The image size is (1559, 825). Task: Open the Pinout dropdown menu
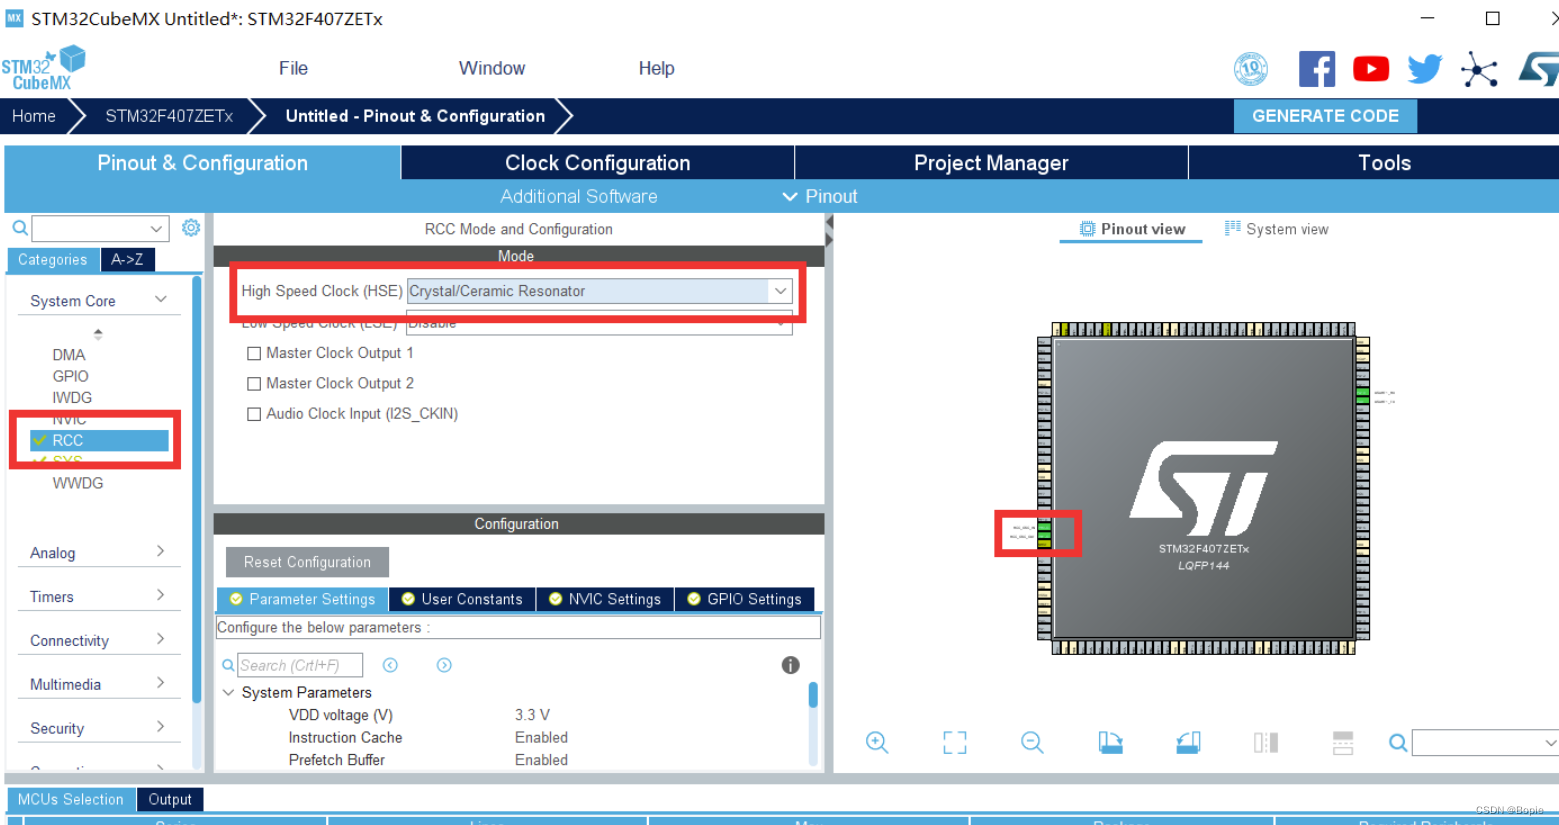click(820, 196)
